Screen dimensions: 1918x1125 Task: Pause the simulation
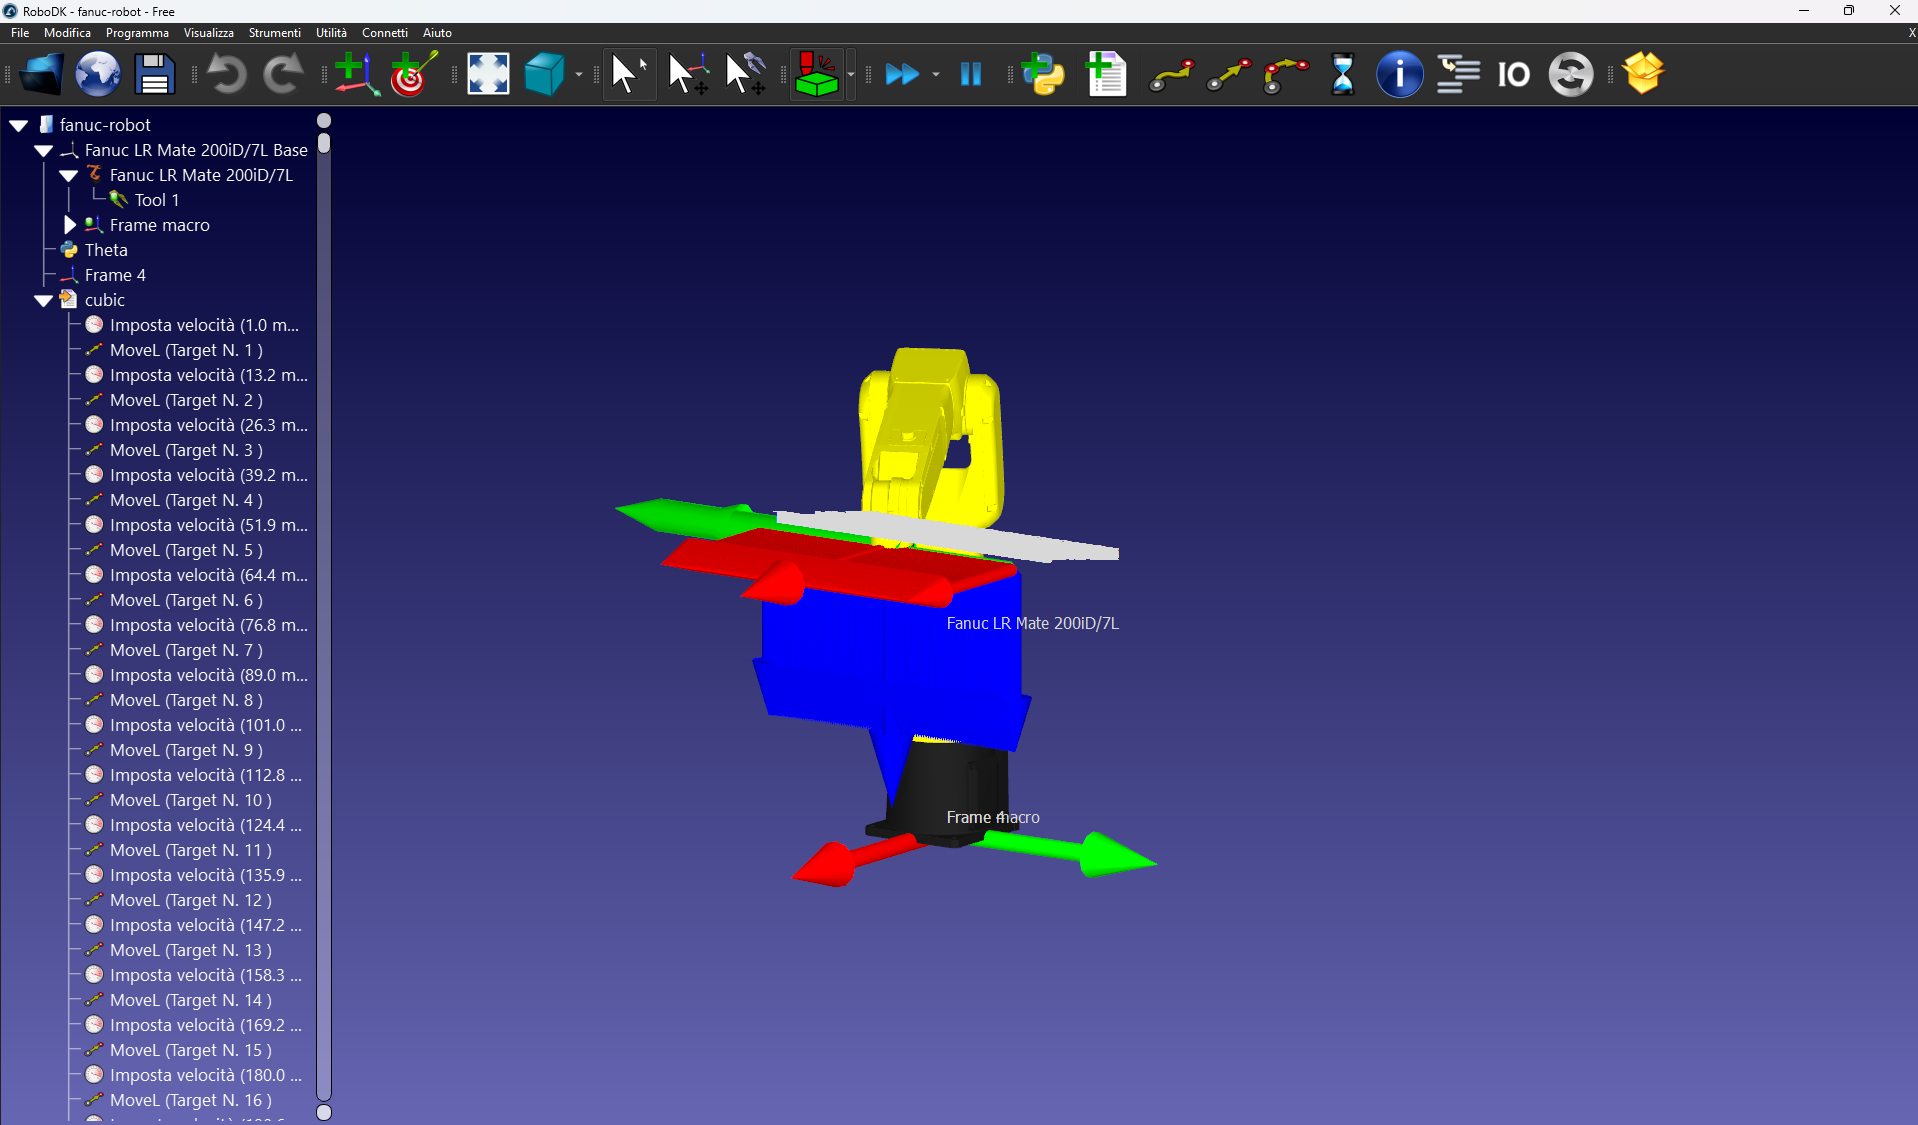[x=970, y=74]
